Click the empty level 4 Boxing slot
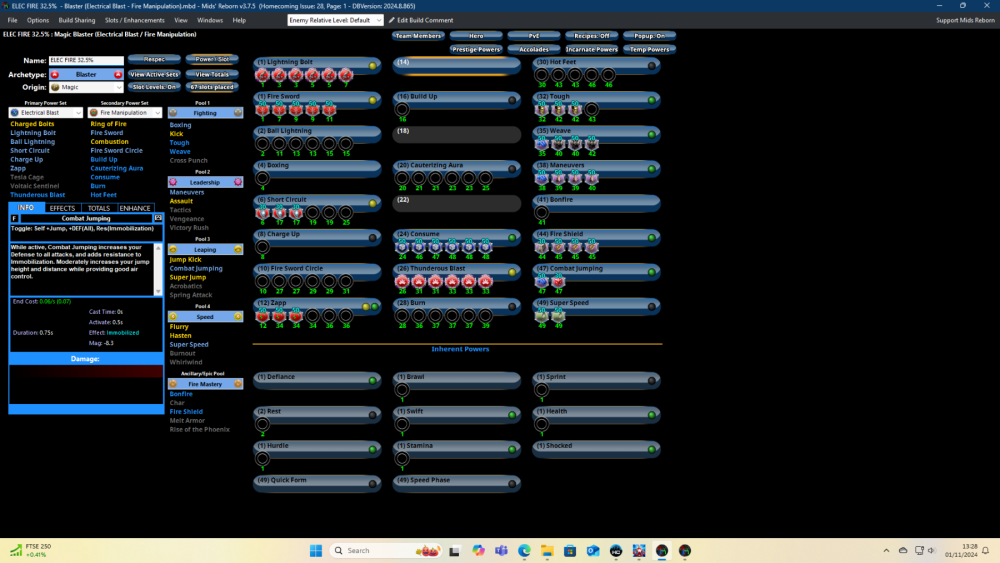 [262, 179]
